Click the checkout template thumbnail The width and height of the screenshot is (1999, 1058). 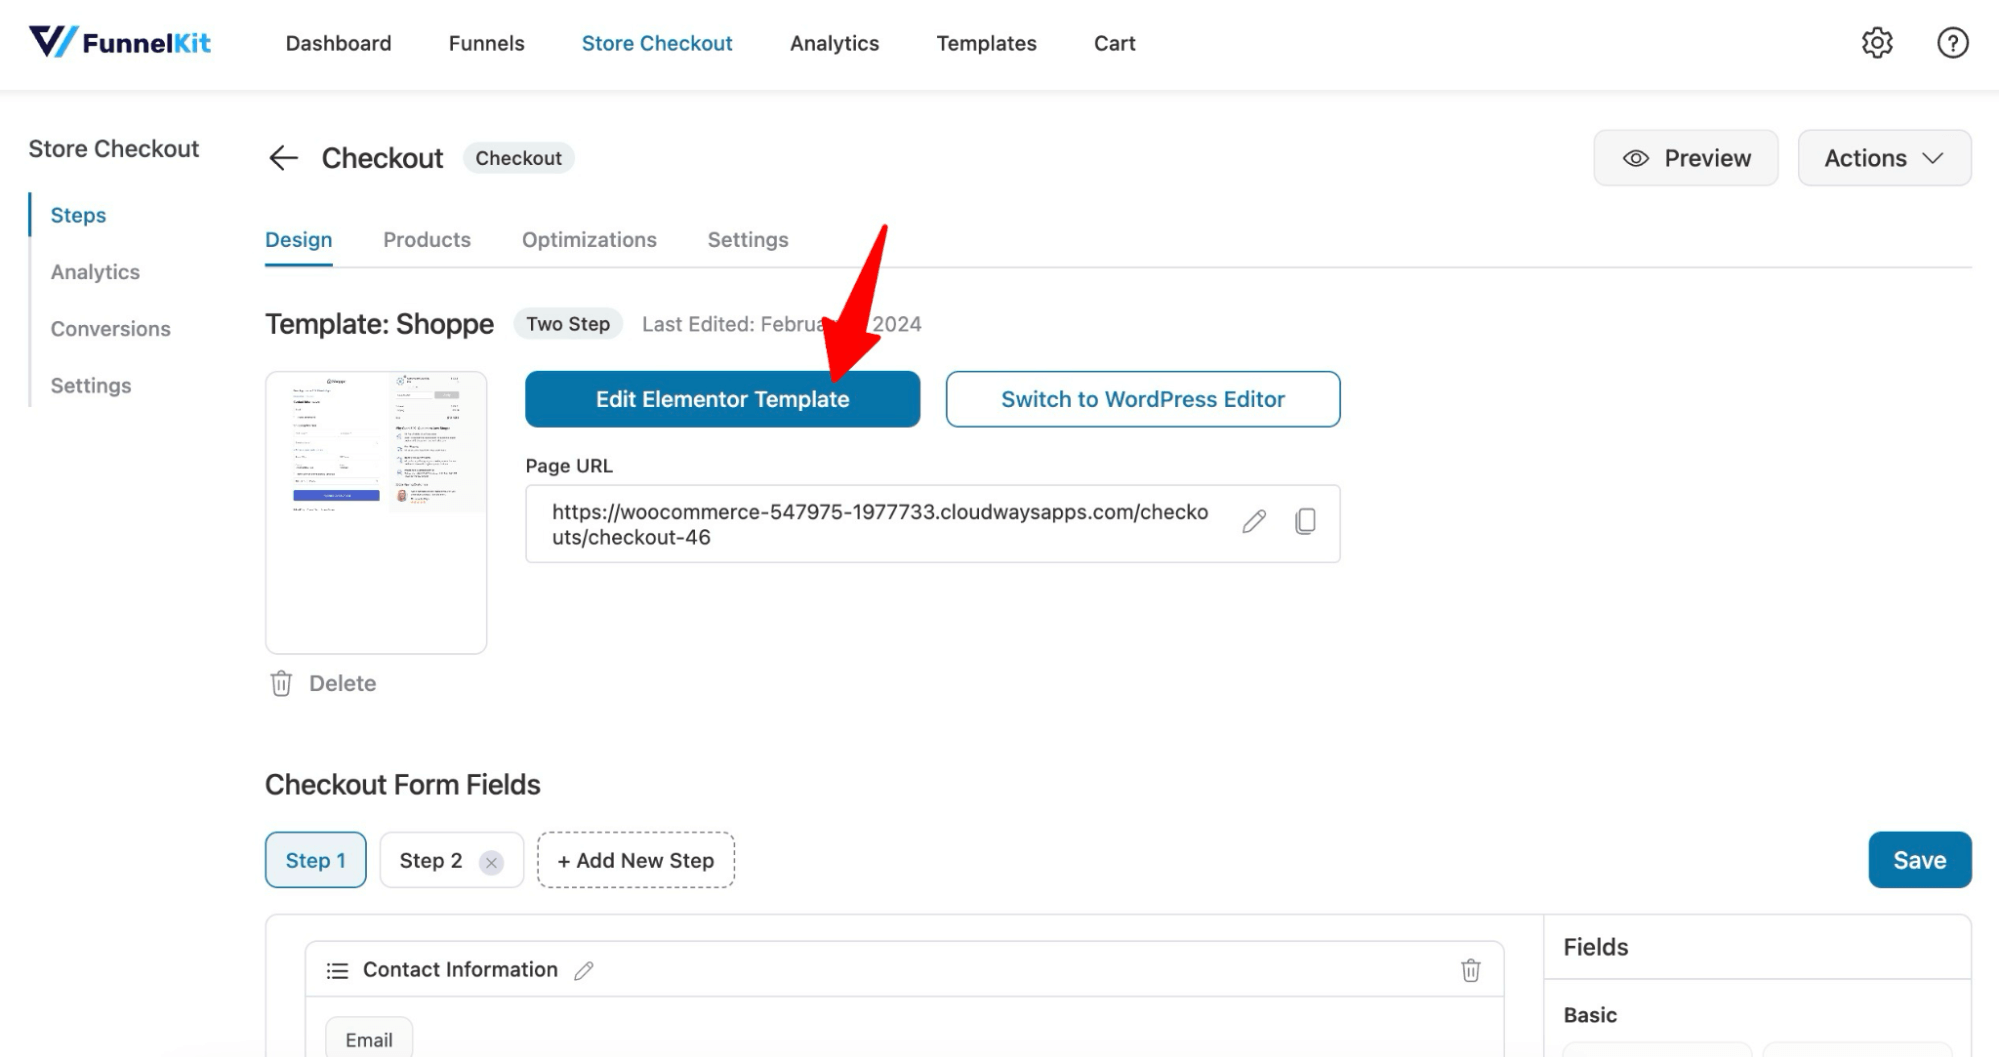pos(375,512)
